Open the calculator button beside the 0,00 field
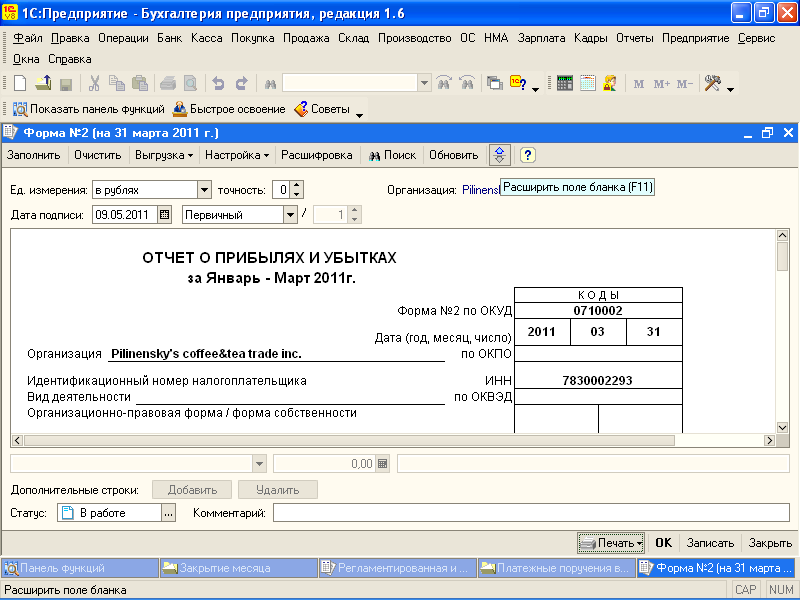This screenshot has height=600, width=800. [x=383, y=464]
